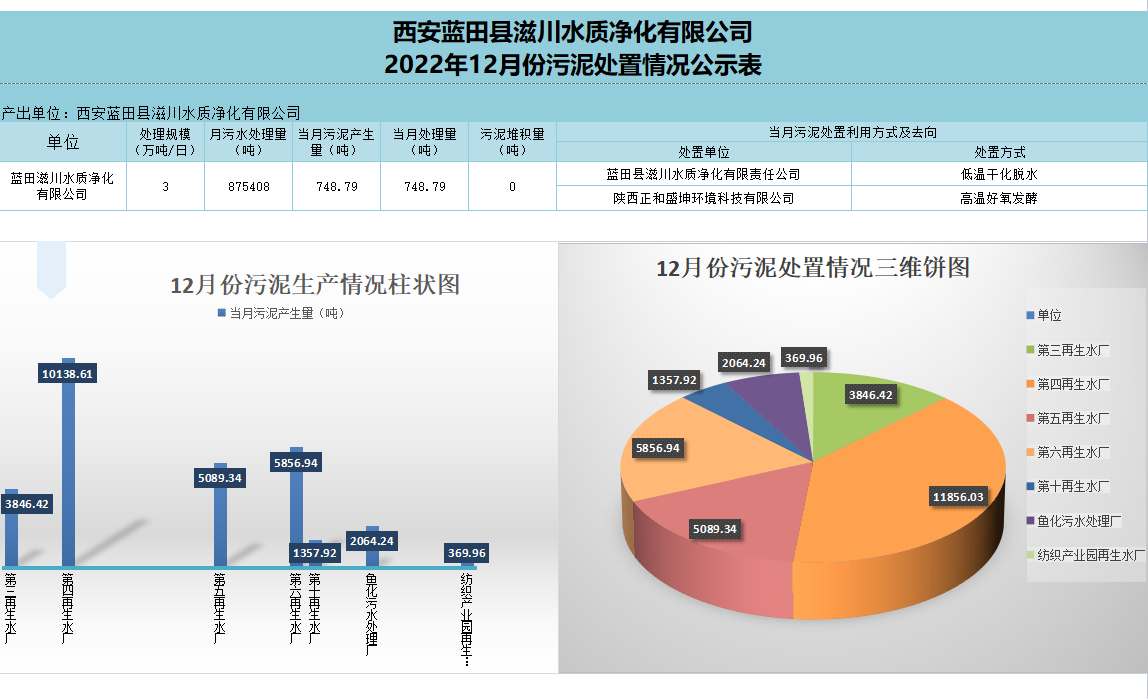Click the 369.96 data label in the bar chart

(x=467, y=553)
